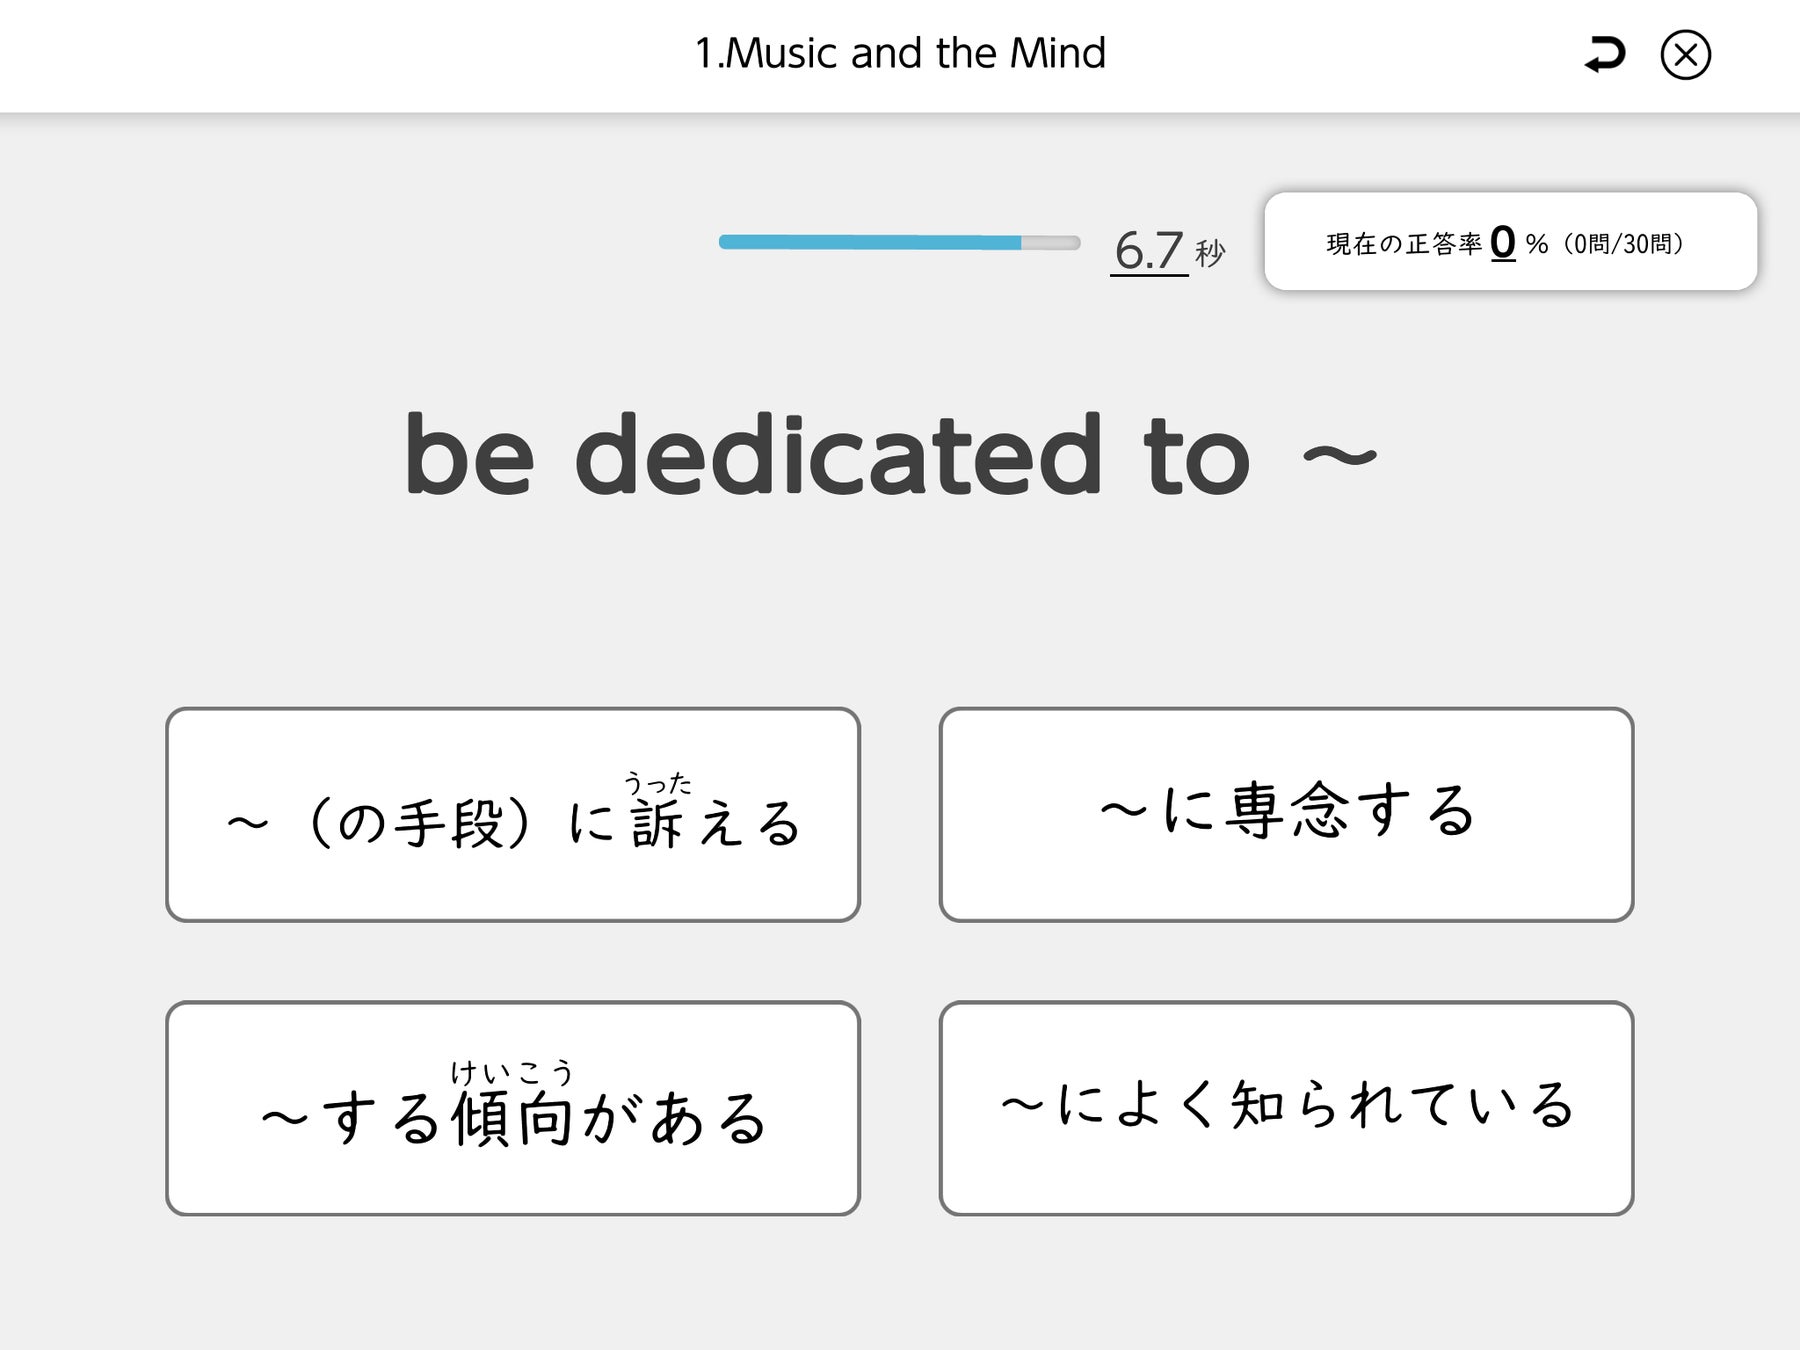Click the けいこう furigana above 傾向

[x=512, y=1072]
